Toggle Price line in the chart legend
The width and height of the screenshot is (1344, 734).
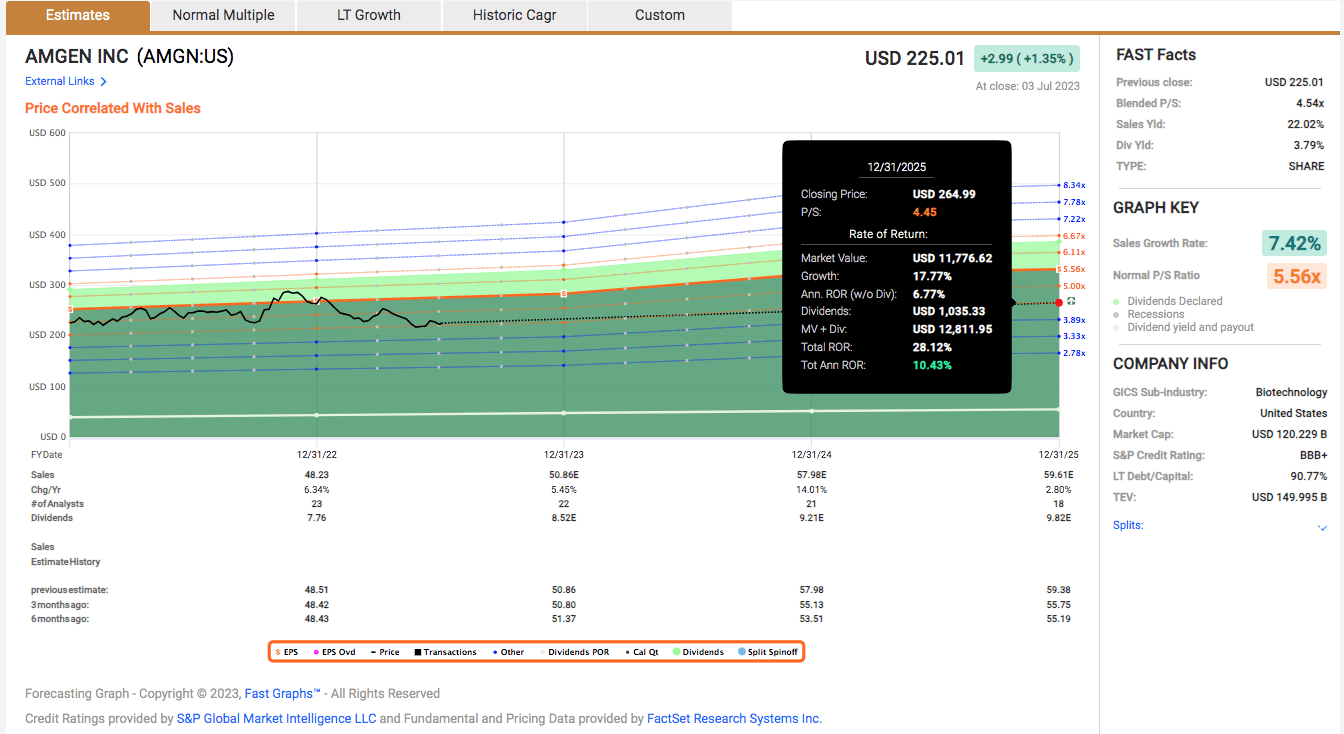click(383, 652)
